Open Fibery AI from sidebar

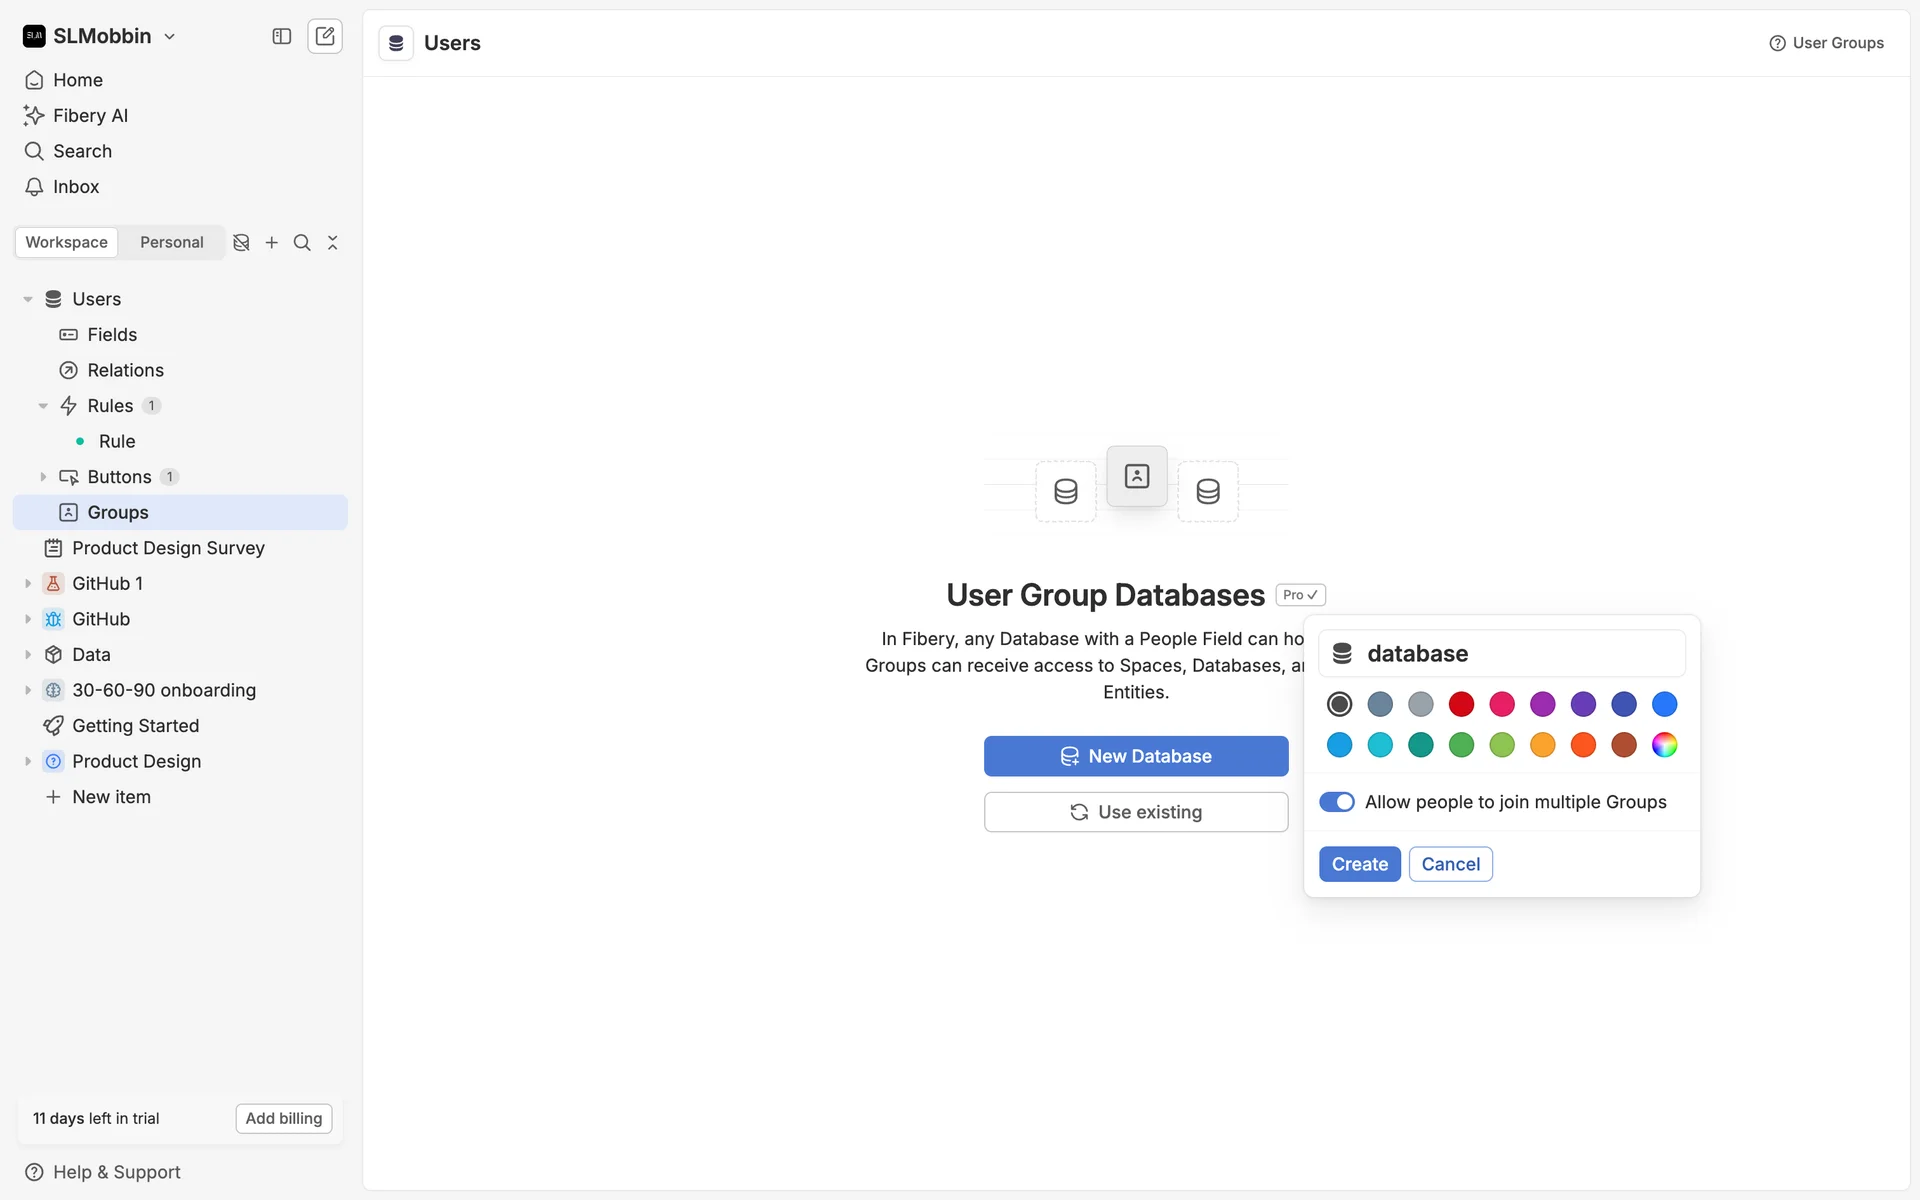[90, 116]
